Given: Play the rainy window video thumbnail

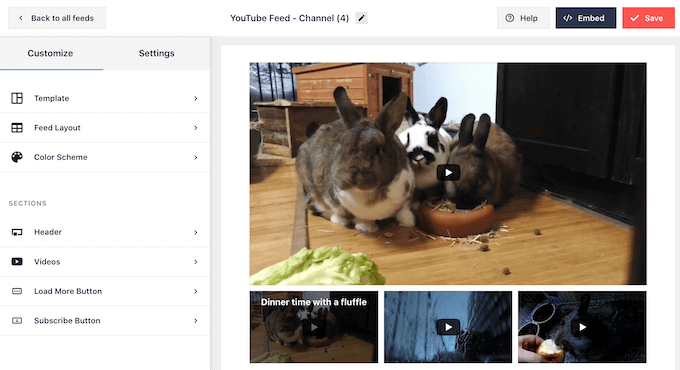Looking at the screenshot, I should [448, 327].
